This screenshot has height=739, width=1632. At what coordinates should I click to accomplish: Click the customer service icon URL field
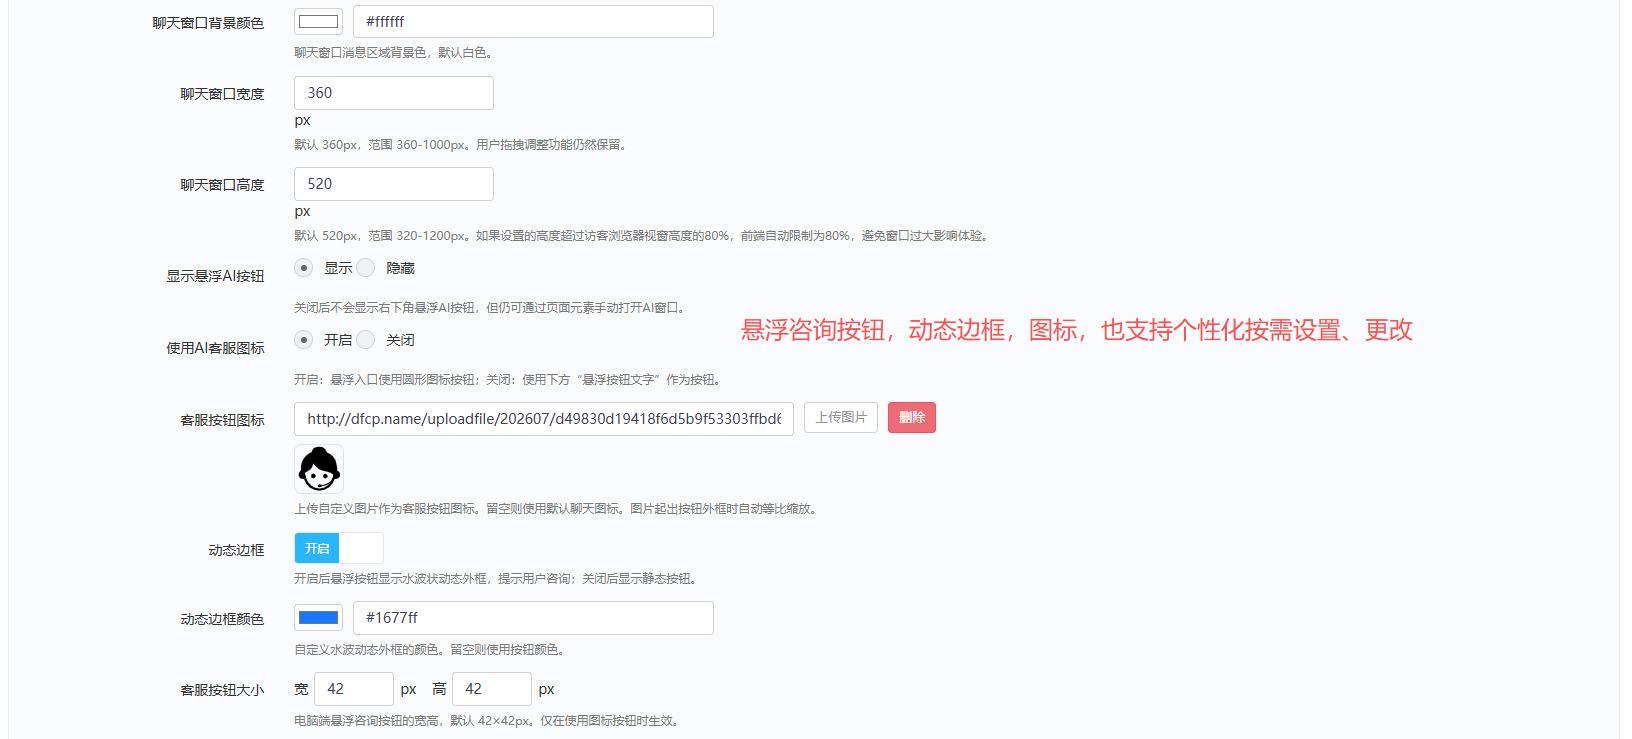pyautogui.click(x=544, y=419)
